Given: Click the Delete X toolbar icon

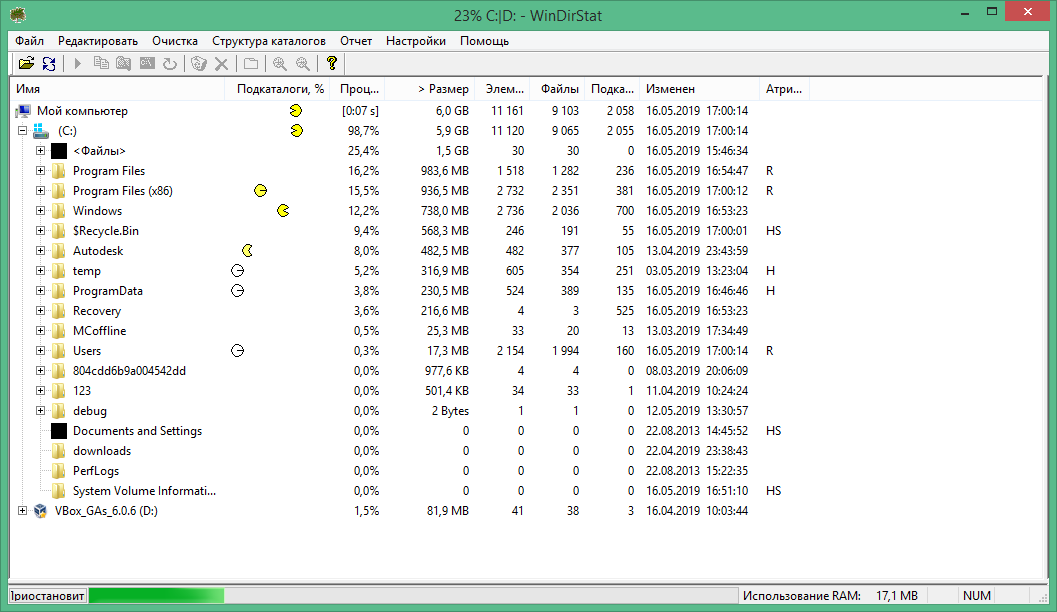Looking at the screenshot, I should click(x=222, y=64).
